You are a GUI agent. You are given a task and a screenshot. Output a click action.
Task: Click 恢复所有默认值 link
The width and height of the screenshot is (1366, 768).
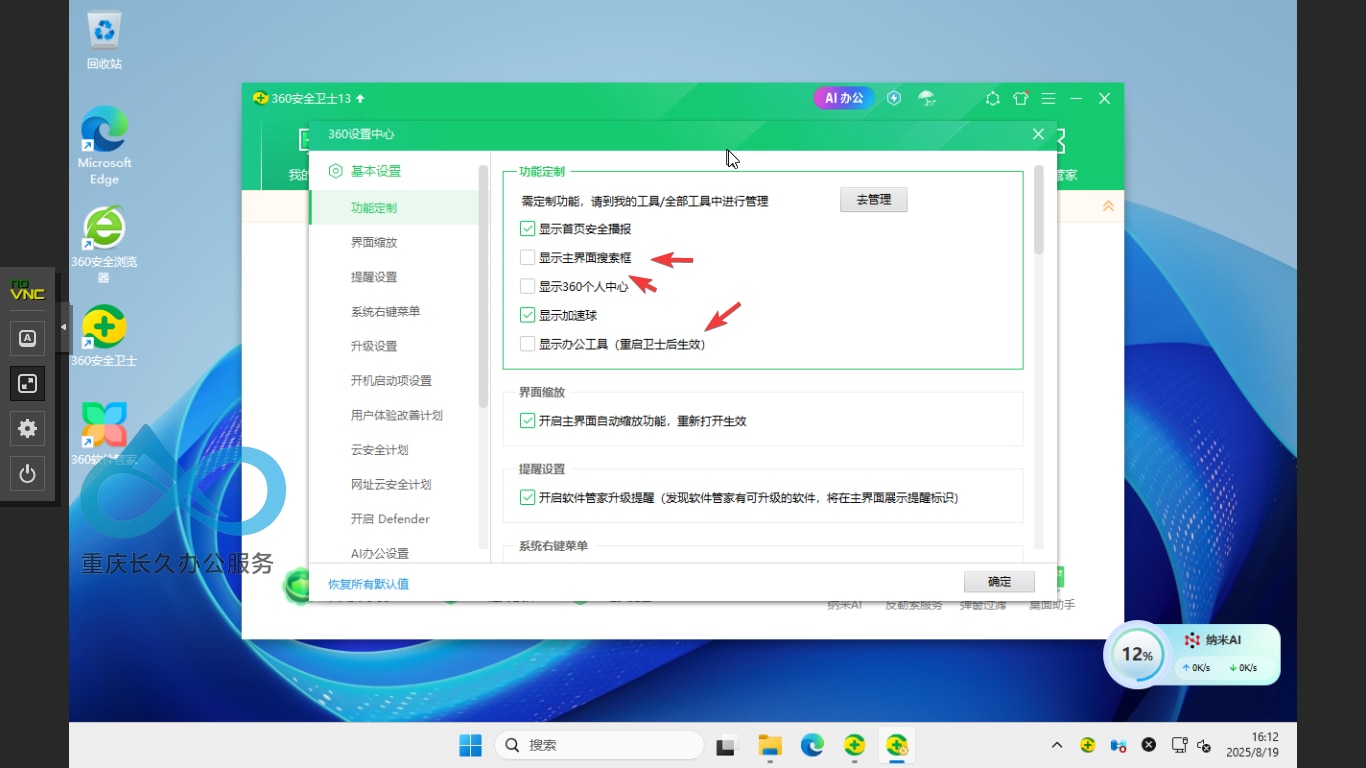tap(368, 584)
